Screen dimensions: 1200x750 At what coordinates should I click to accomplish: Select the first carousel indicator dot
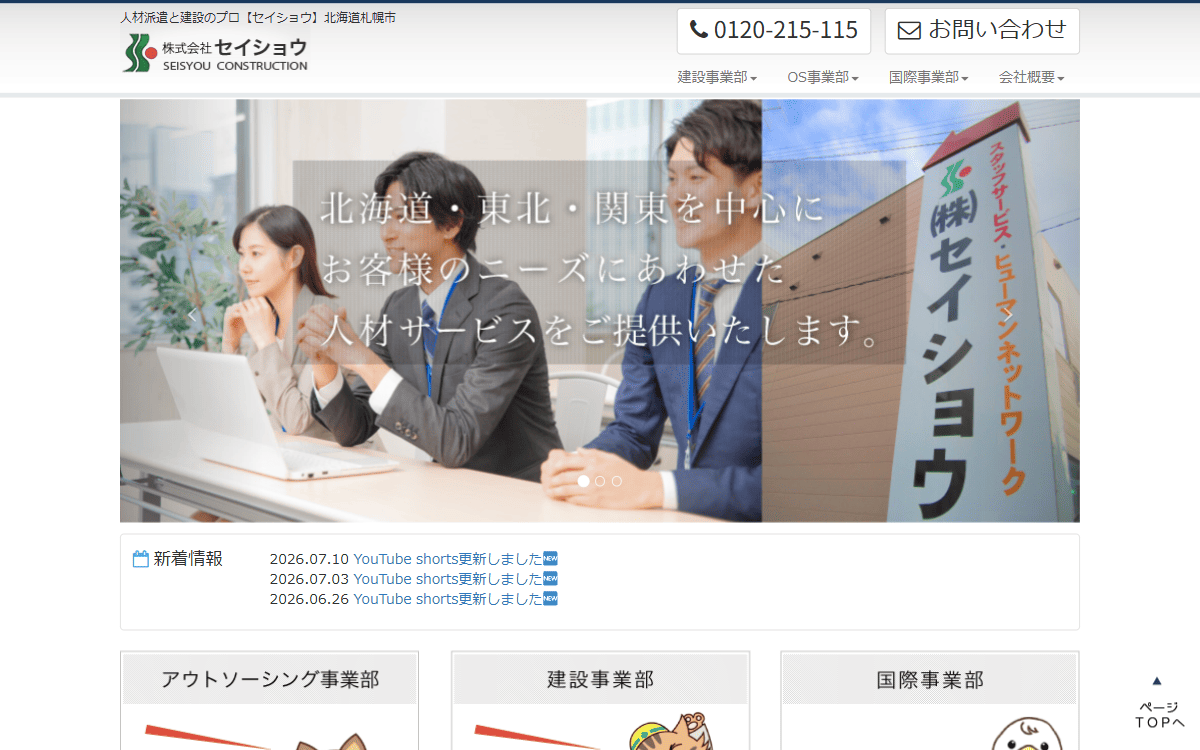(584, 481)
